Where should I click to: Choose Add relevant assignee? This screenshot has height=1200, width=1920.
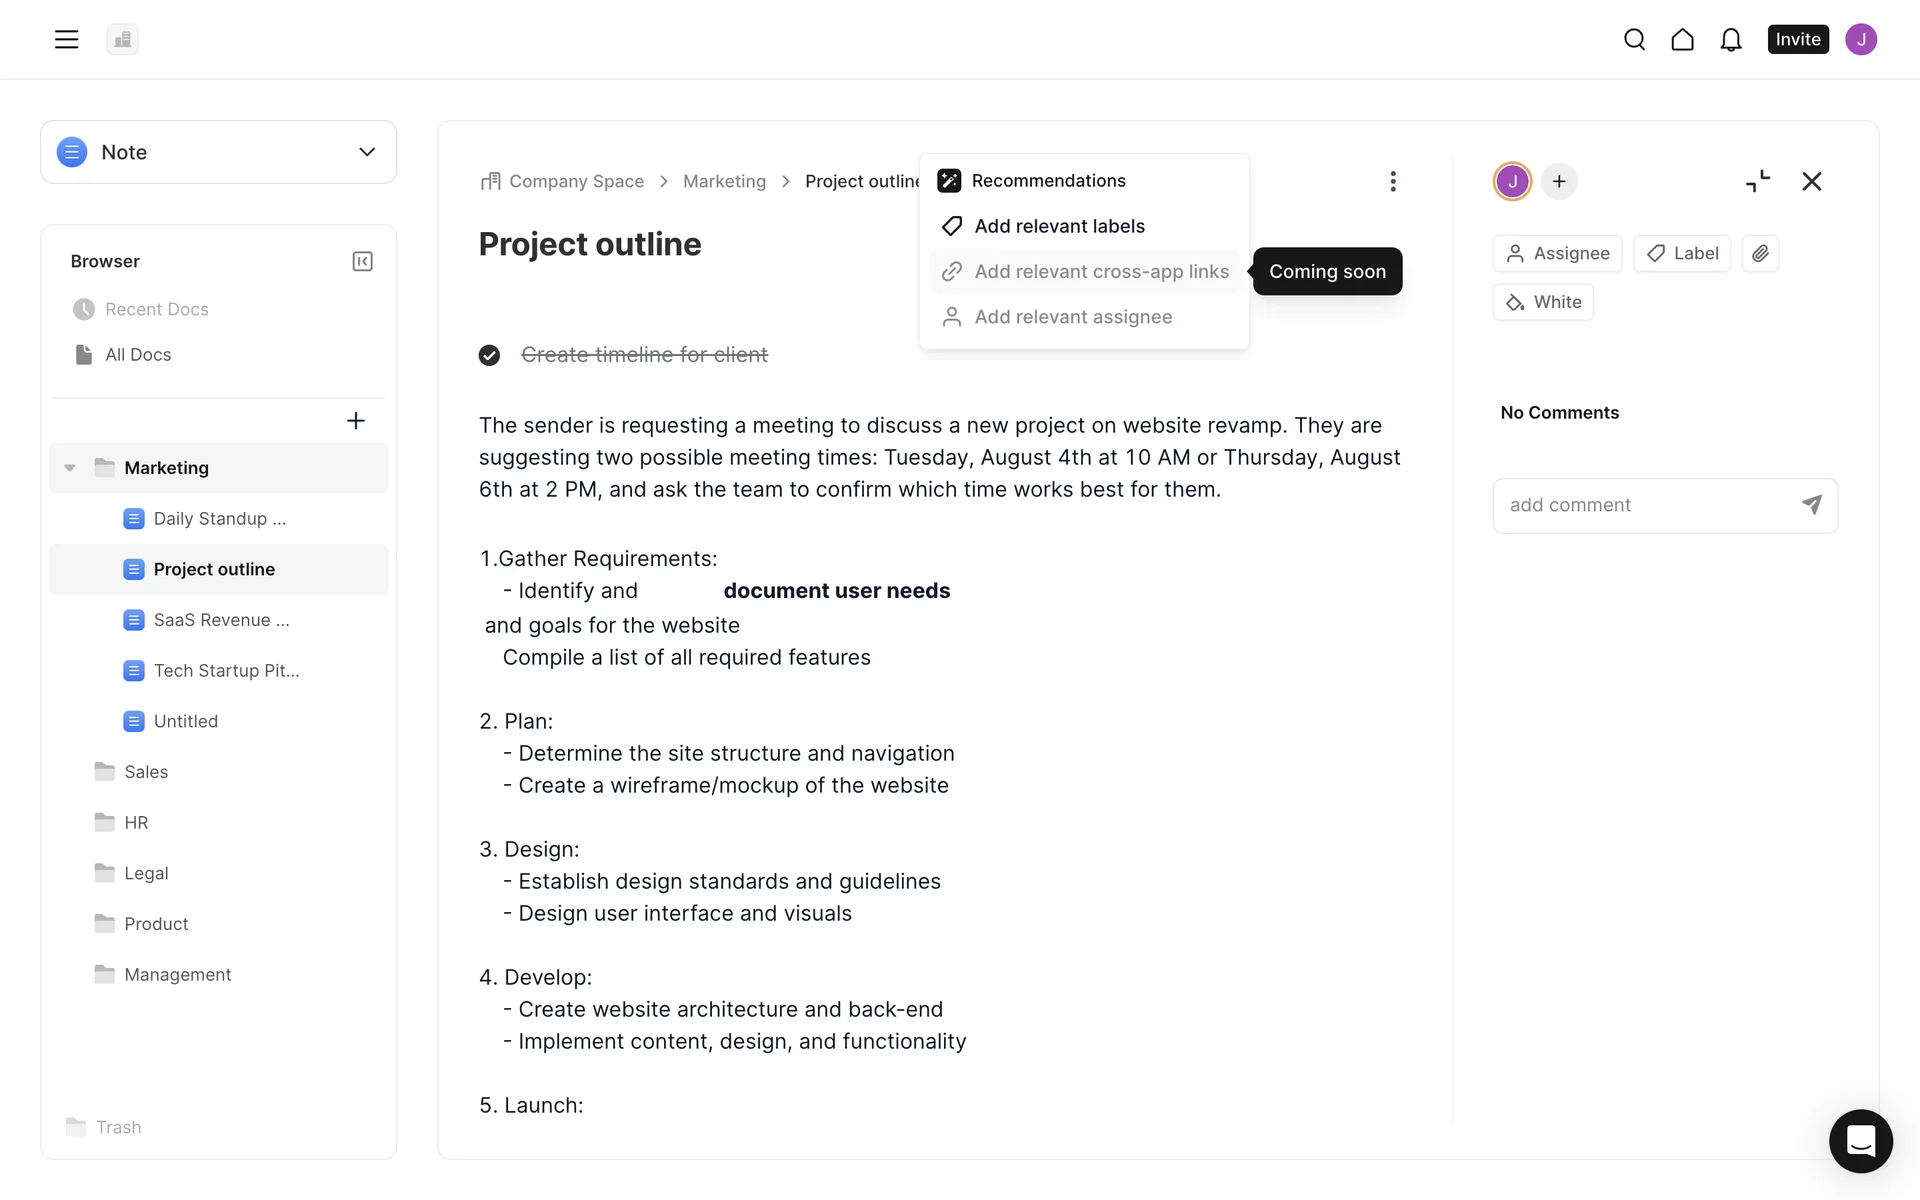tap(1072, 317)
